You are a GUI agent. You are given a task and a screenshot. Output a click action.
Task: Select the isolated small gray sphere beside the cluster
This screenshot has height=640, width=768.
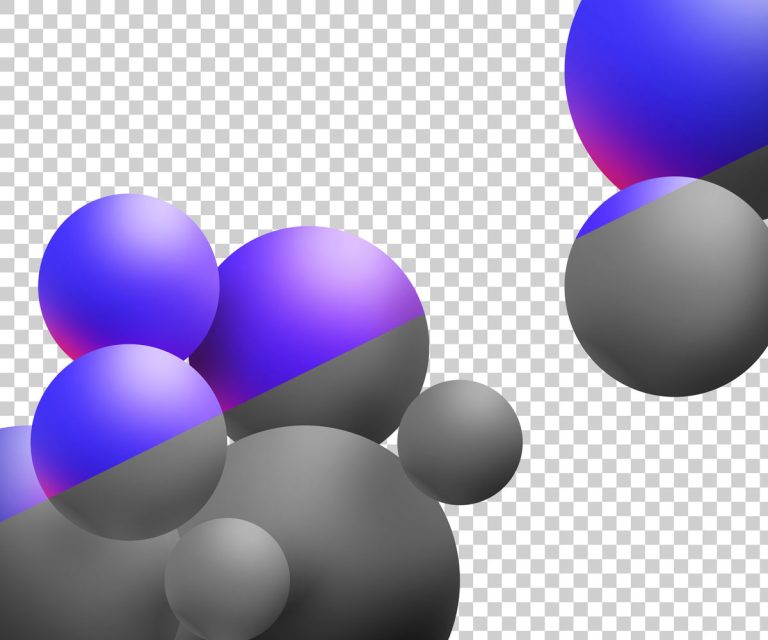pos(460,442)
